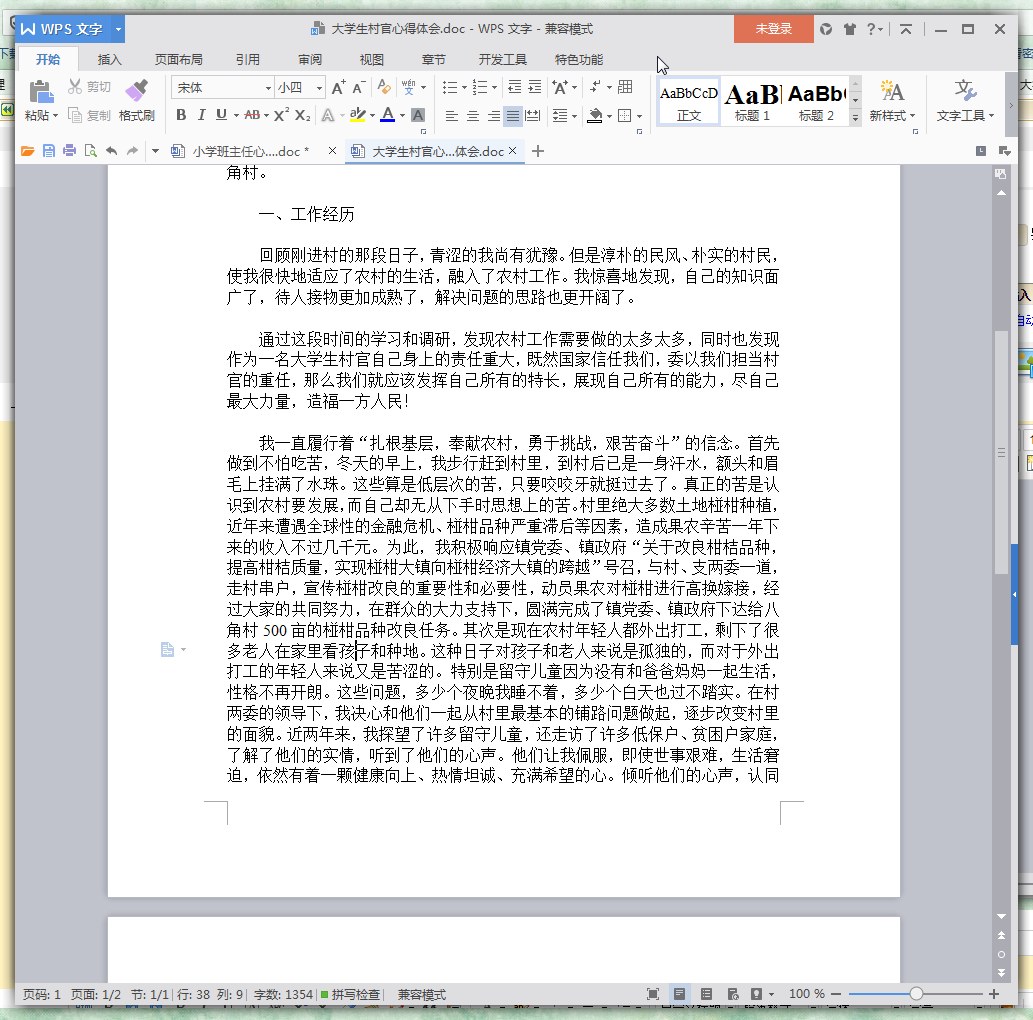The image size is (1033, 1020).
Task: Add new document tab with plus
Action: [538, 151]
